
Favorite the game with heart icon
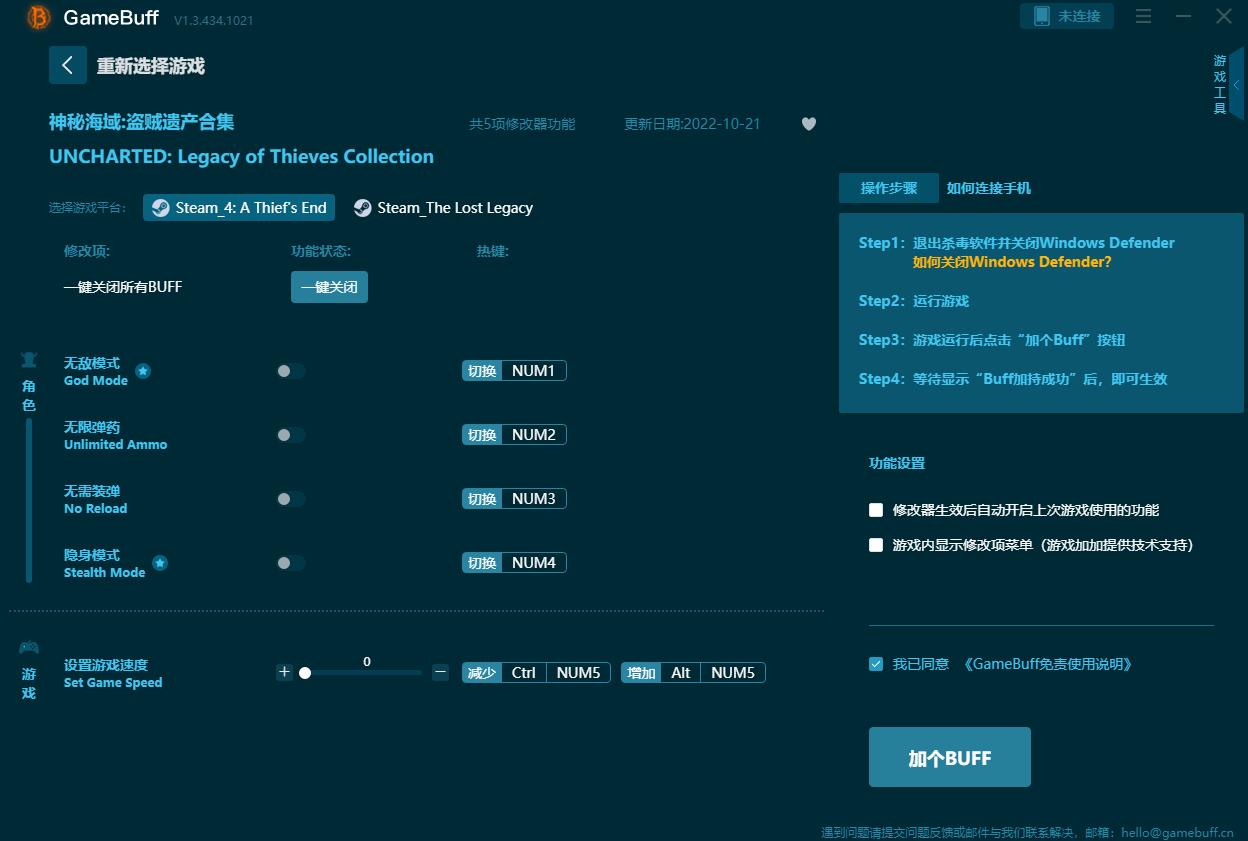pyautogui.click(x=809, y=124)
